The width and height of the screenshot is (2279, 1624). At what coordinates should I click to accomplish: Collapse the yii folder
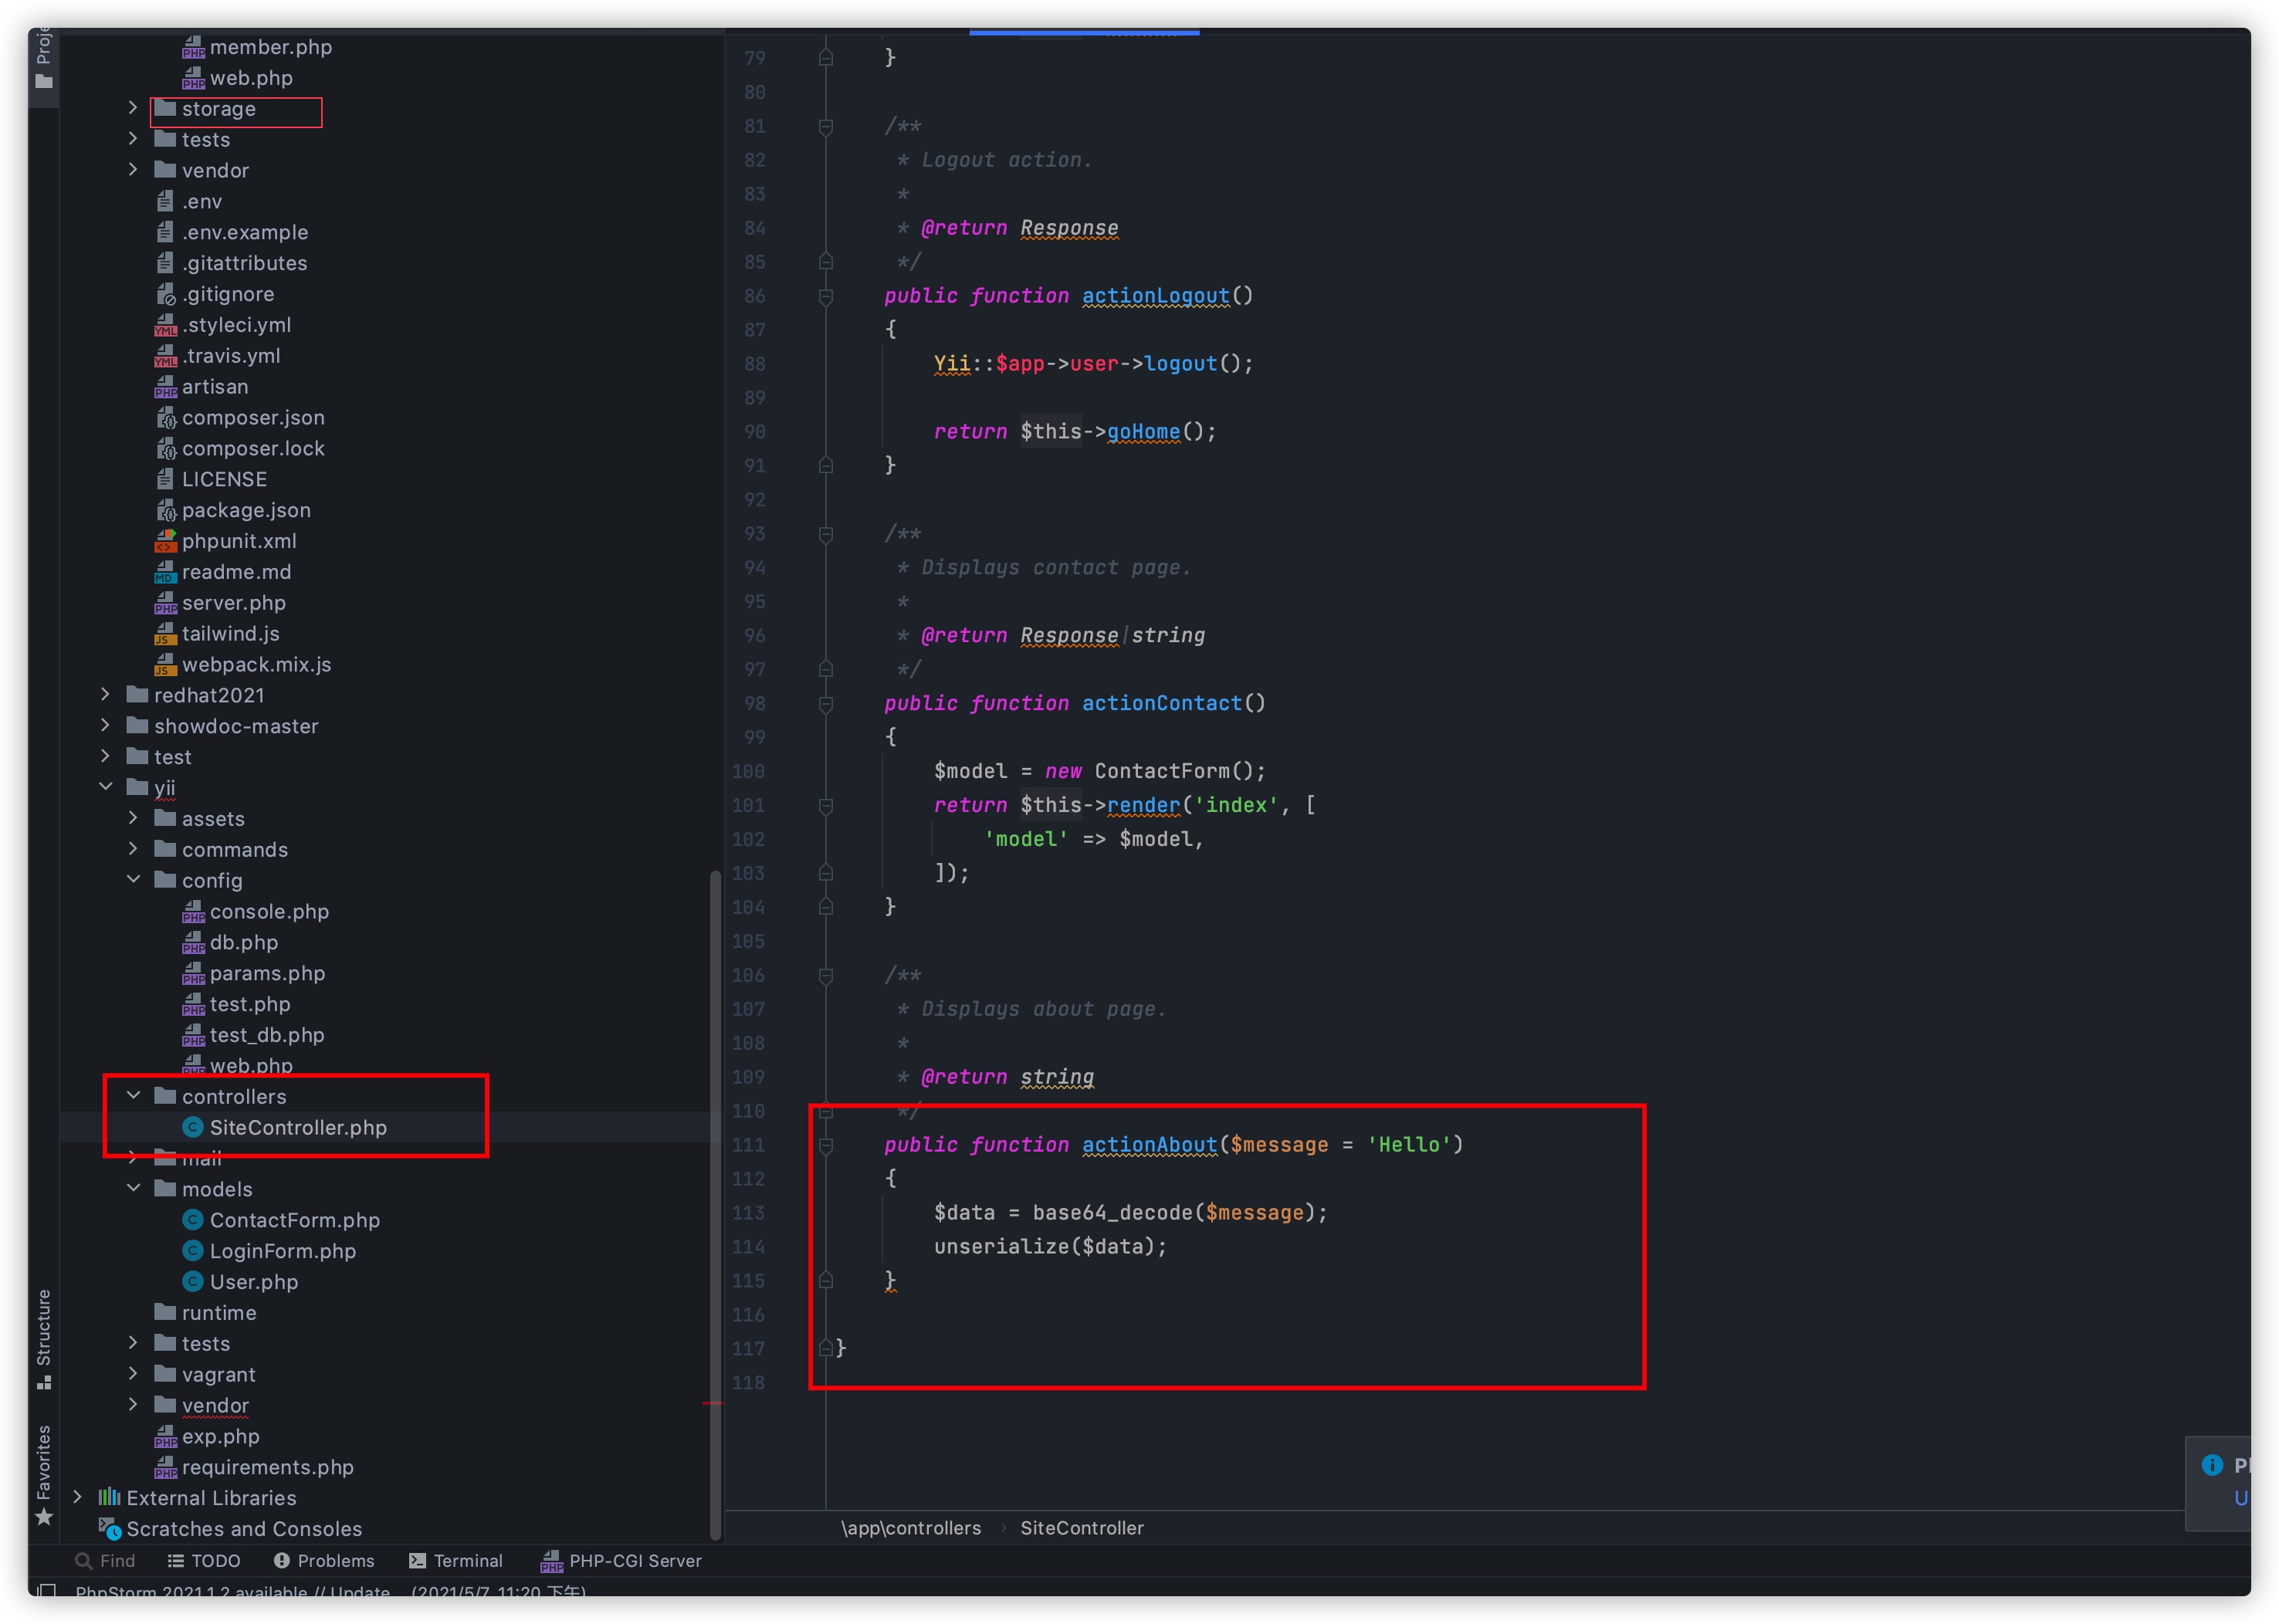tap(105, 787)
